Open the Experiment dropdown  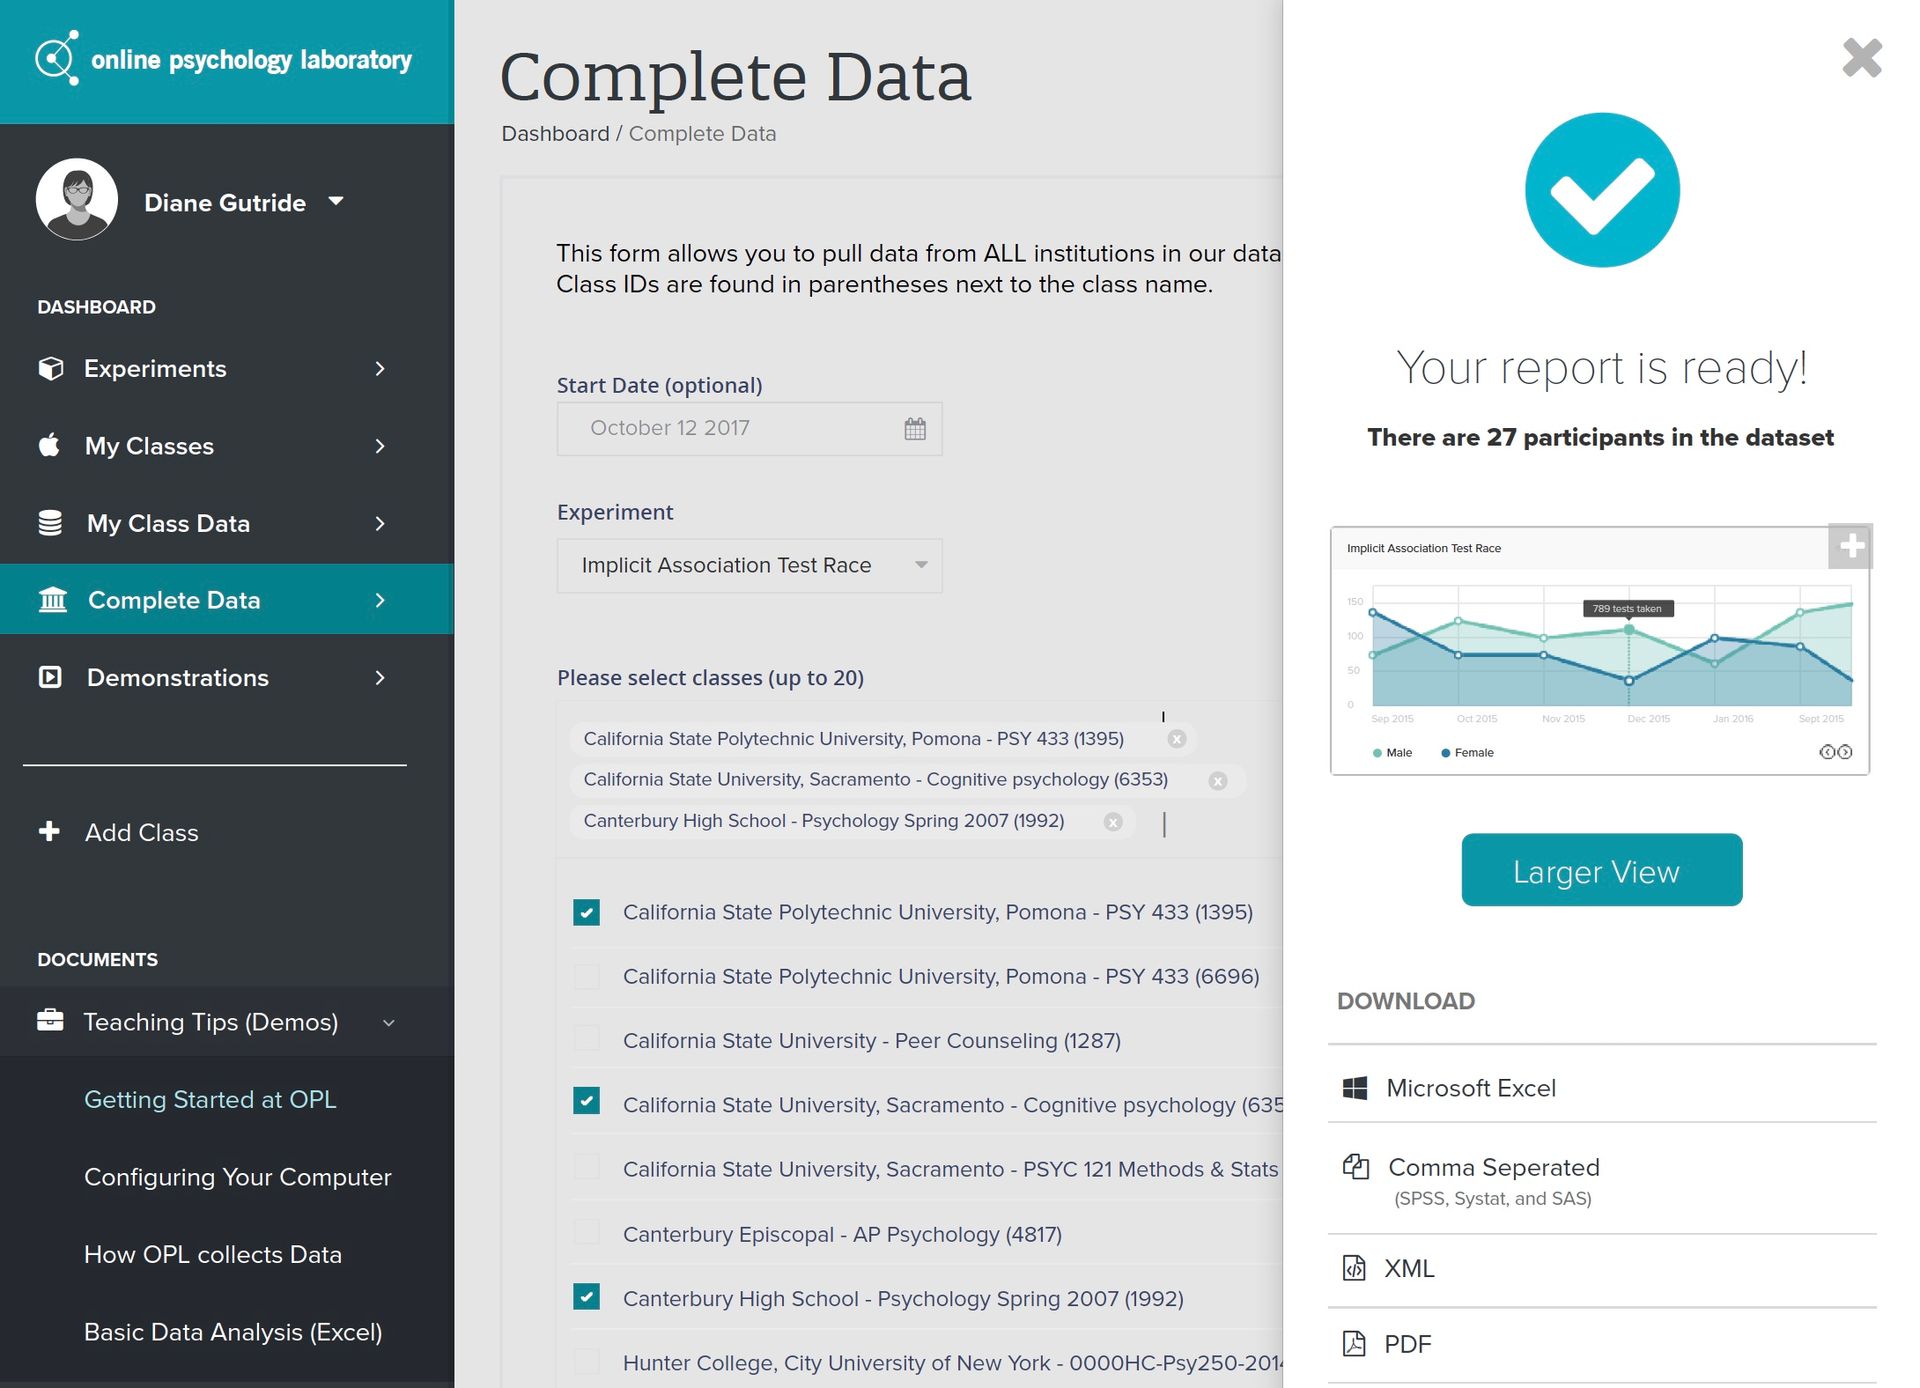tap(749, 566)
